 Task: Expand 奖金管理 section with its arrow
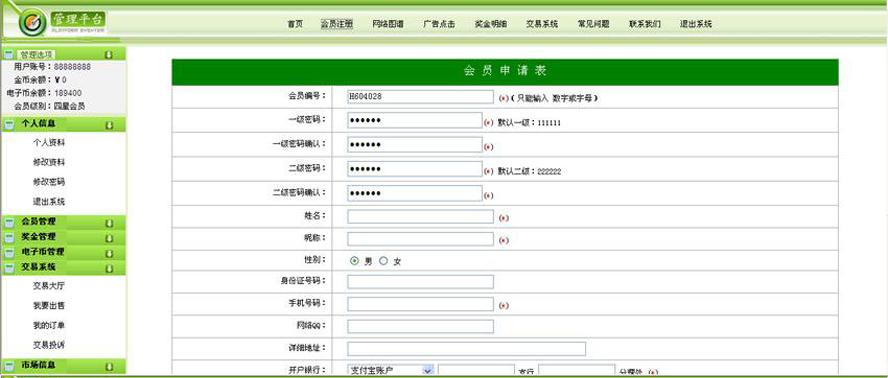click(109, 239)
